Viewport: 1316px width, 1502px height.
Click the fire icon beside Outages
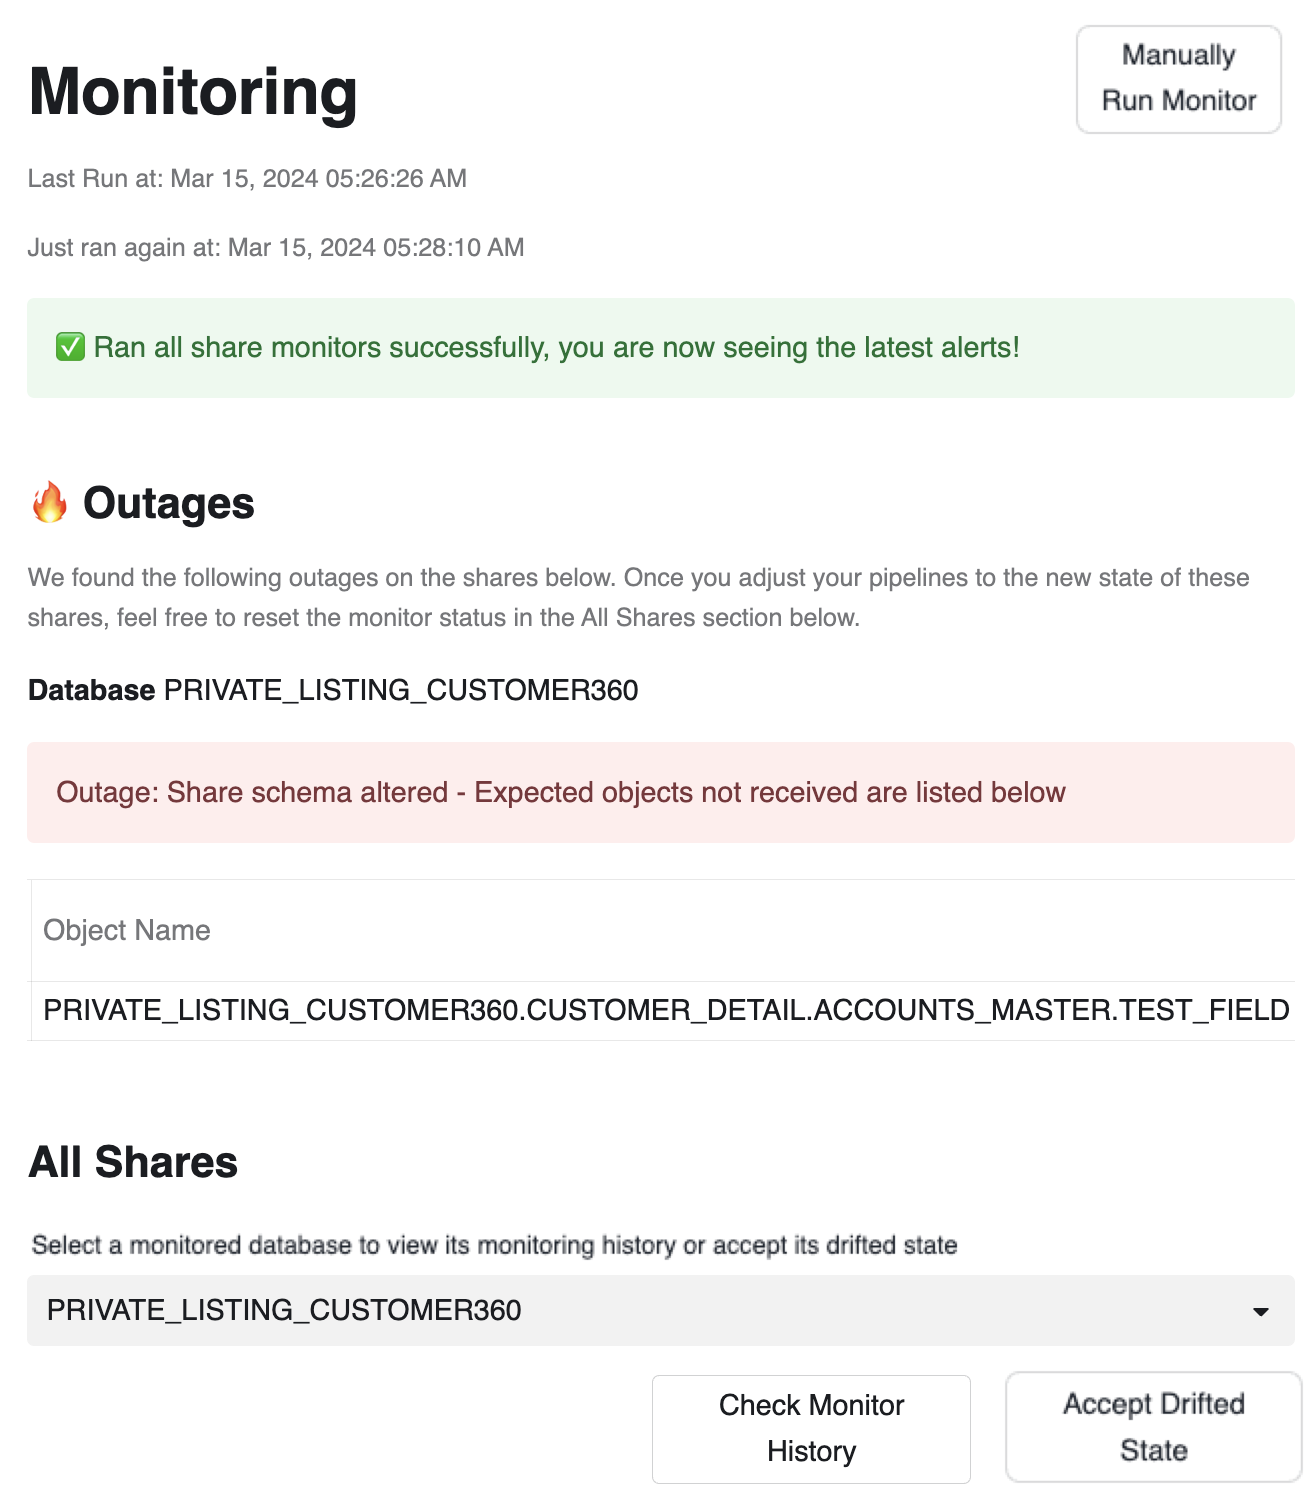pos(49,502)
